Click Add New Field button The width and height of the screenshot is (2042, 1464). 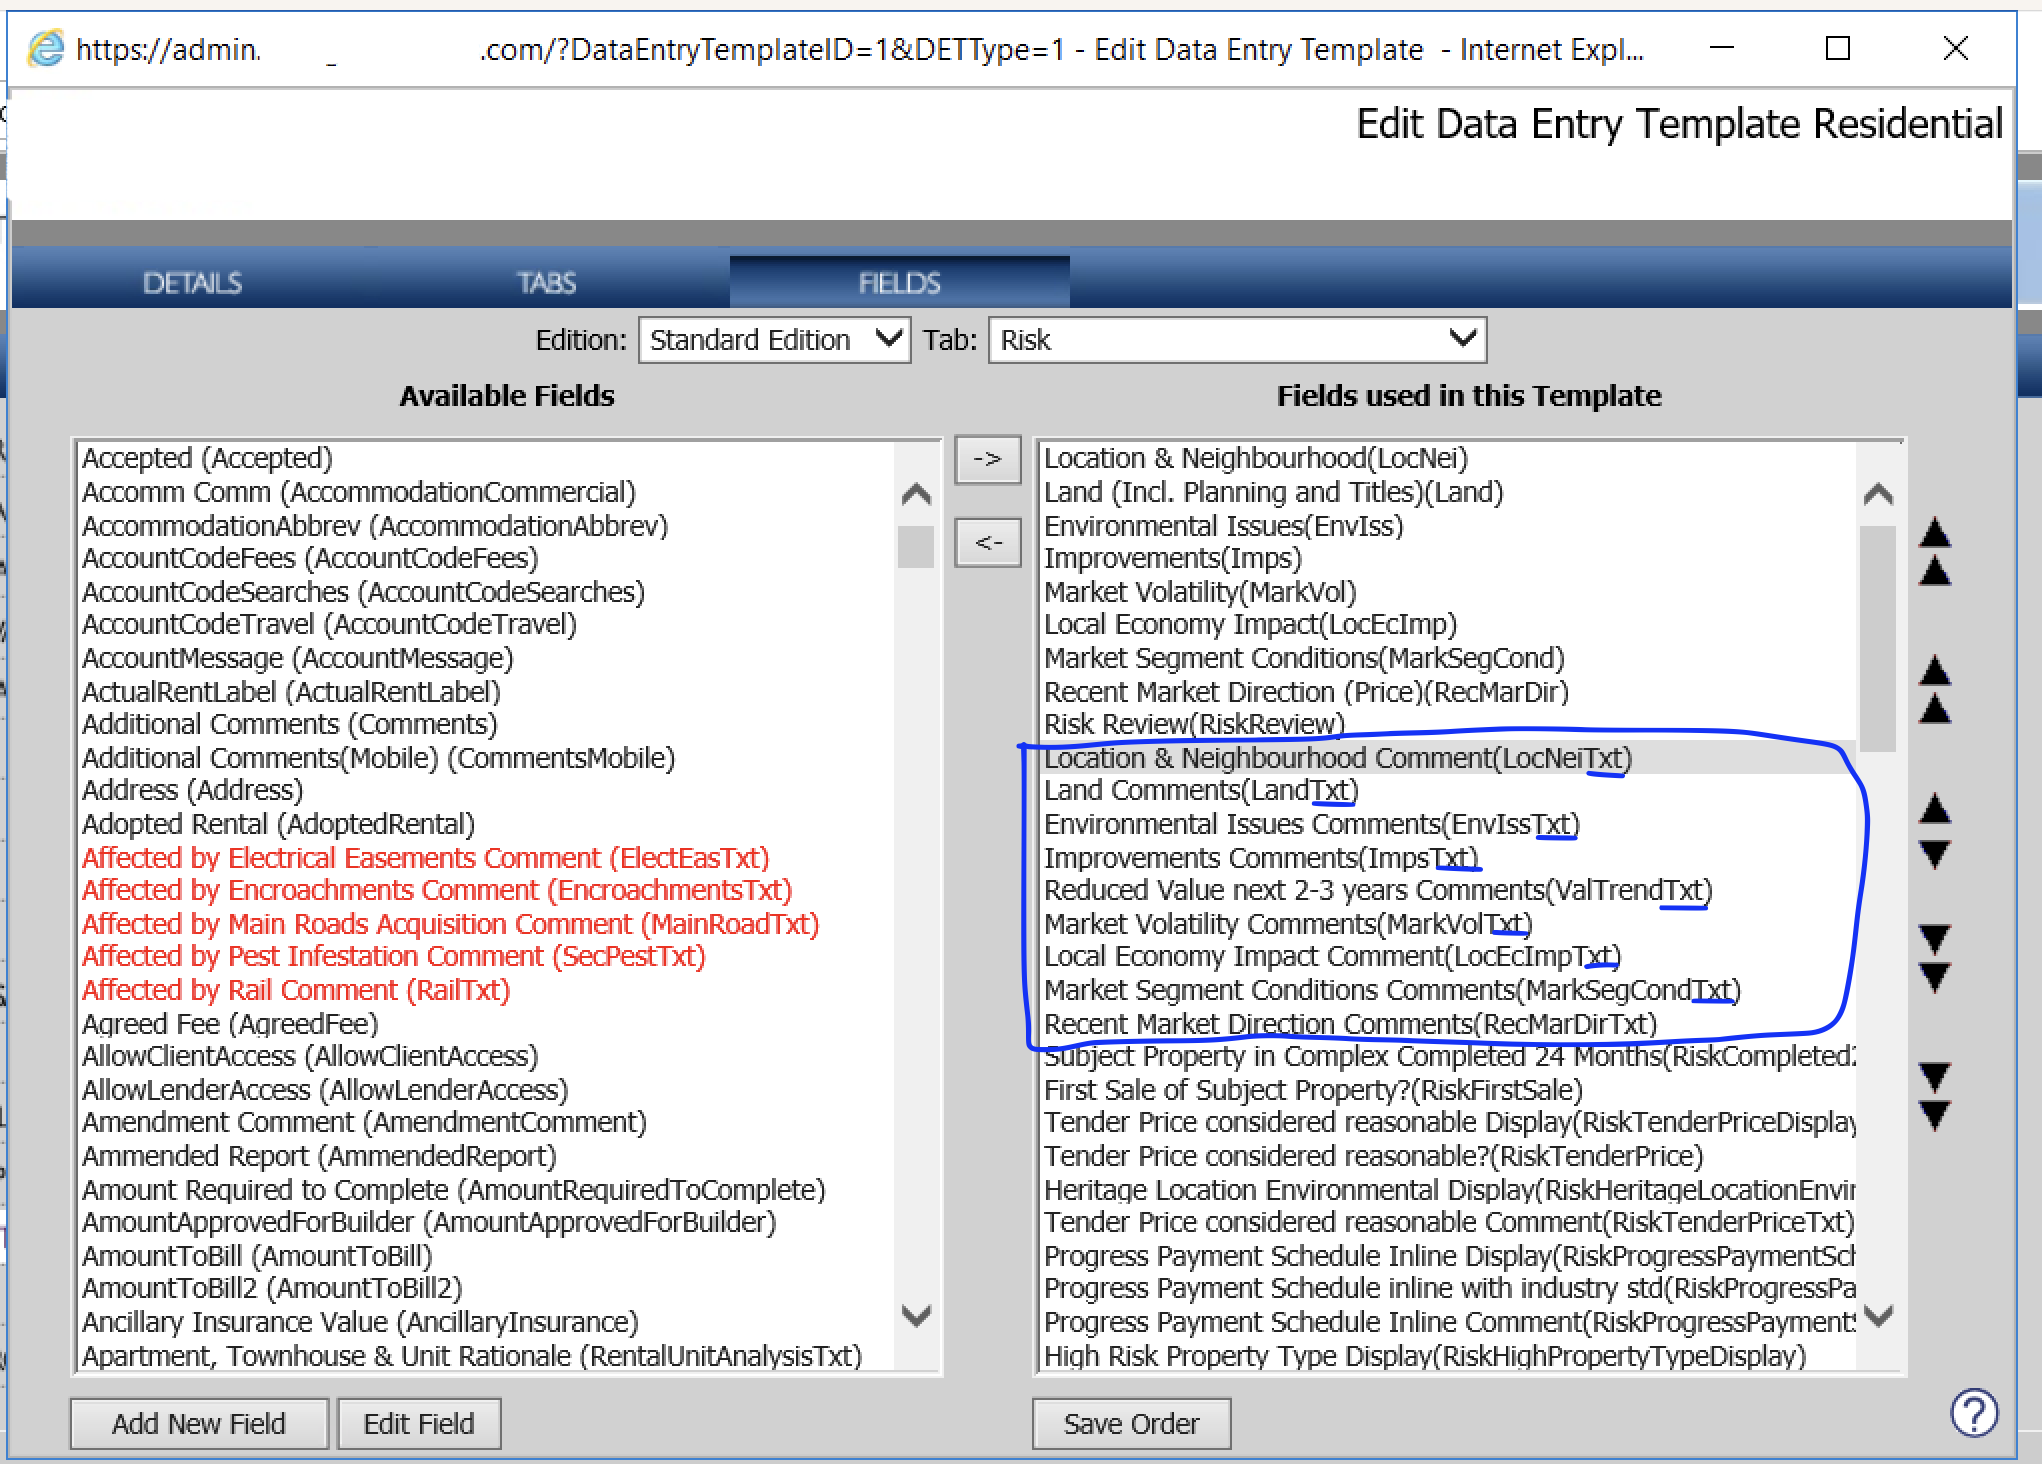[x=199, y=1423]
